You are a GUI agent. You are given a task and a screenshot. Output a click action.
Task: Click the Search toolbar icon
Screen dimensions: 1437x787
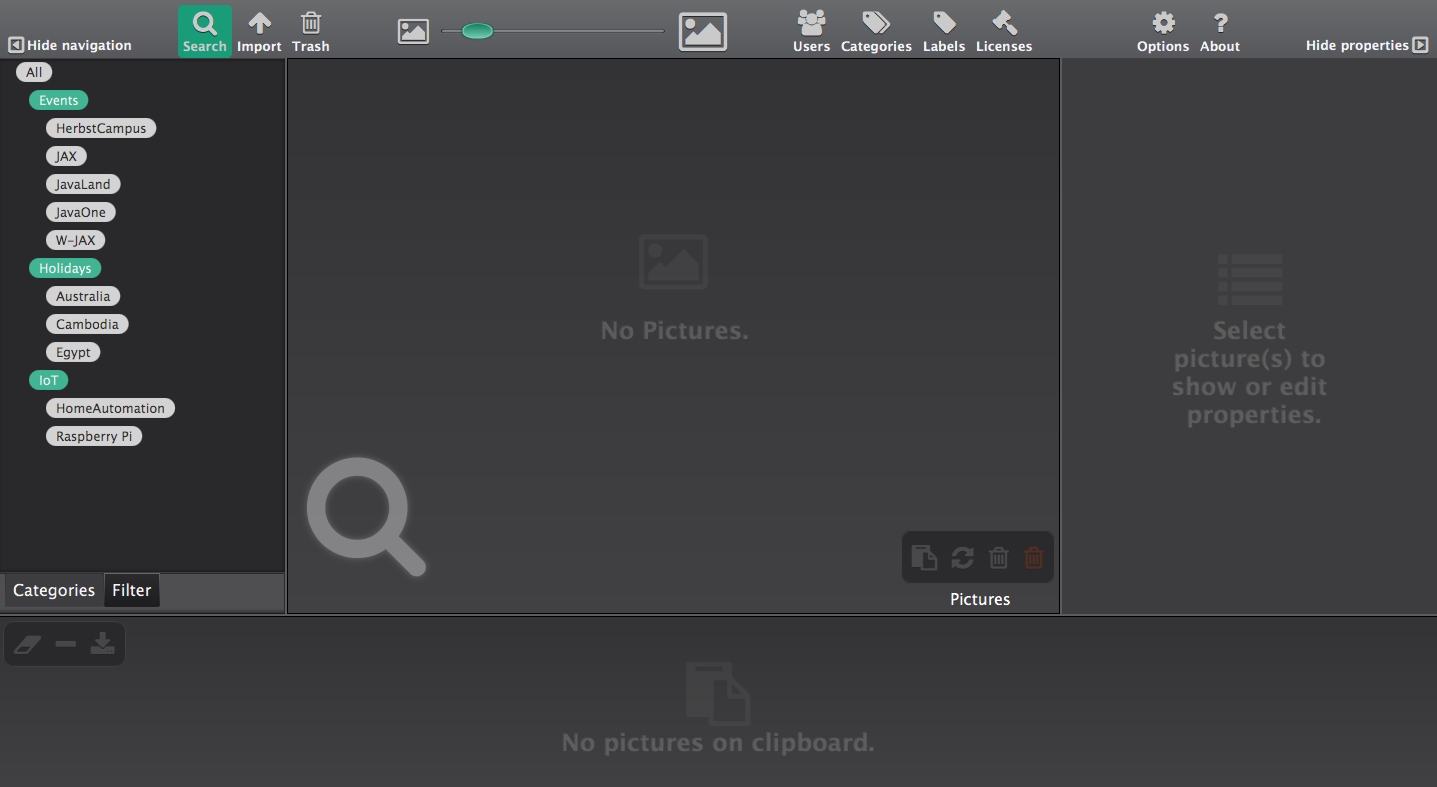pyautogui.click(x=205, y=31)
